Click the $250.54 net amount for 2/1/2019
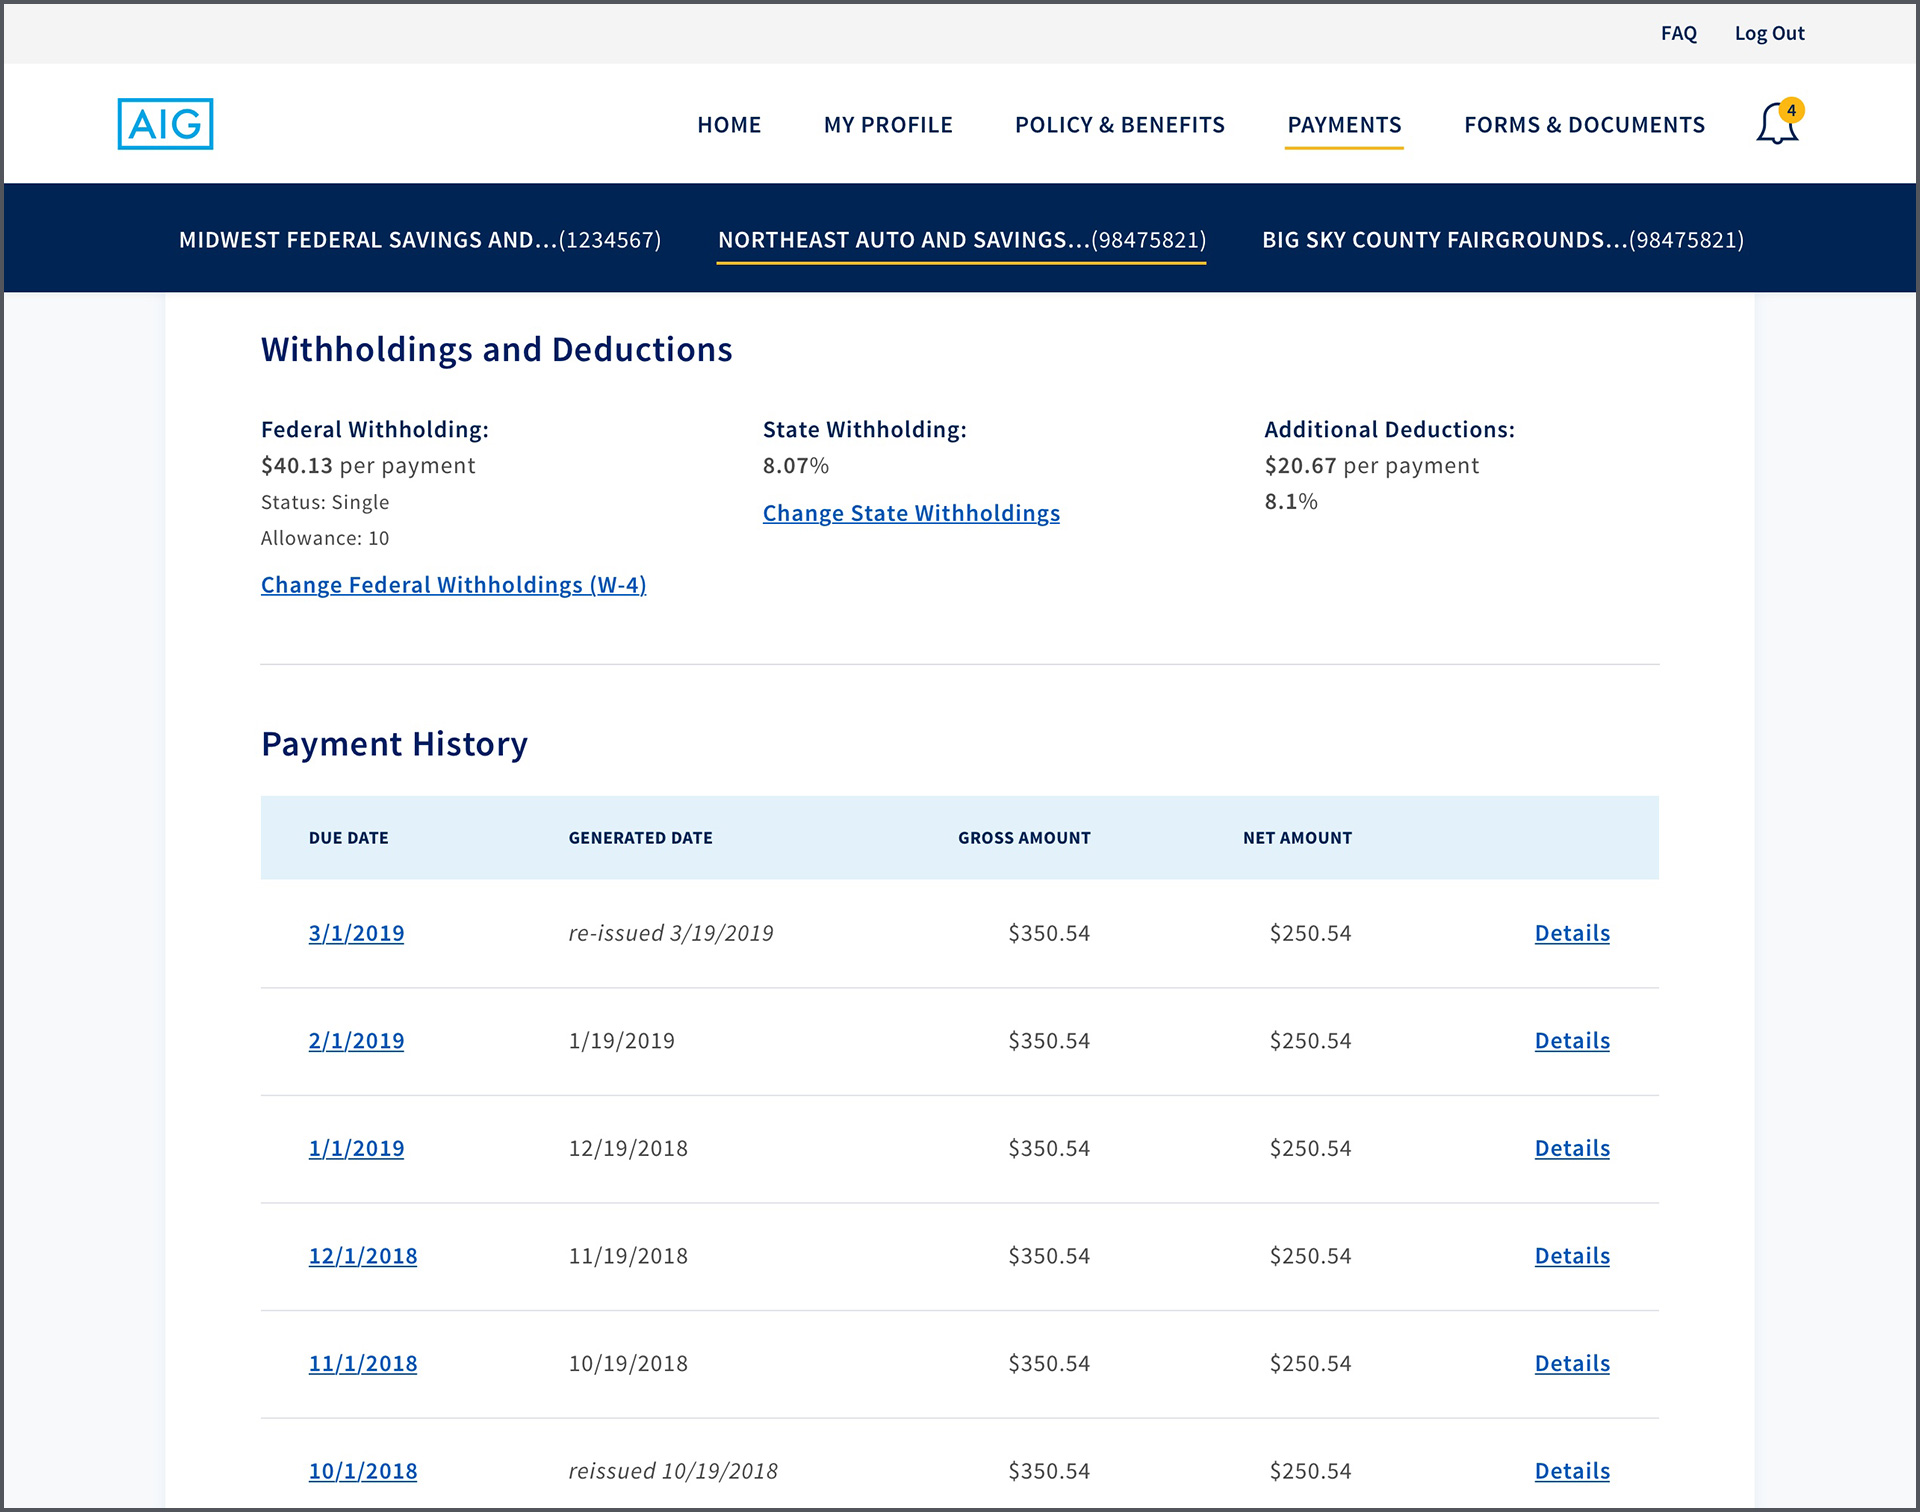Screen dimensions: 1920x1512 [x=1310, y=1041]
